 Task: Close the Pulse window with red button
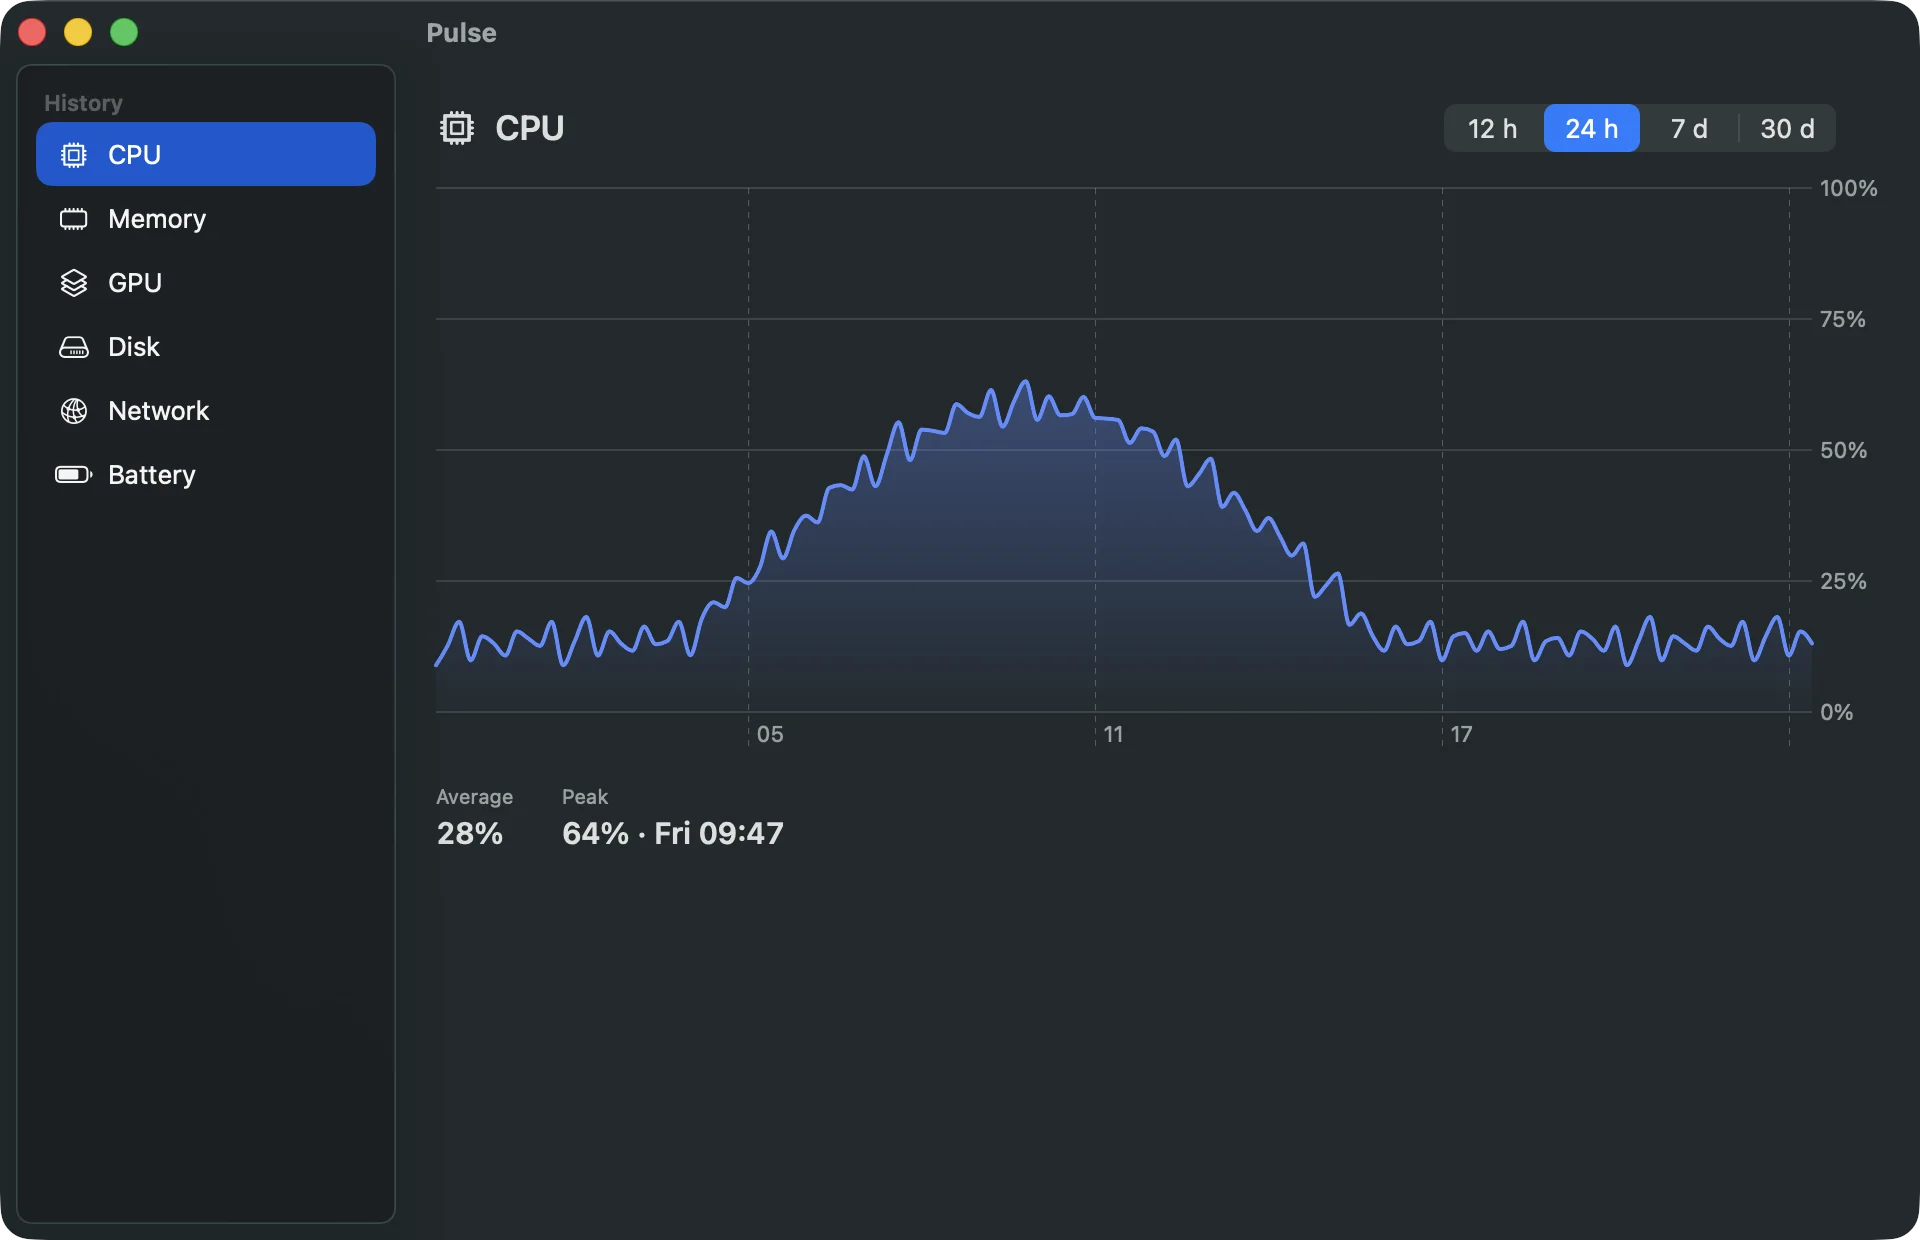pyautogui.click(x=33, y=33)
